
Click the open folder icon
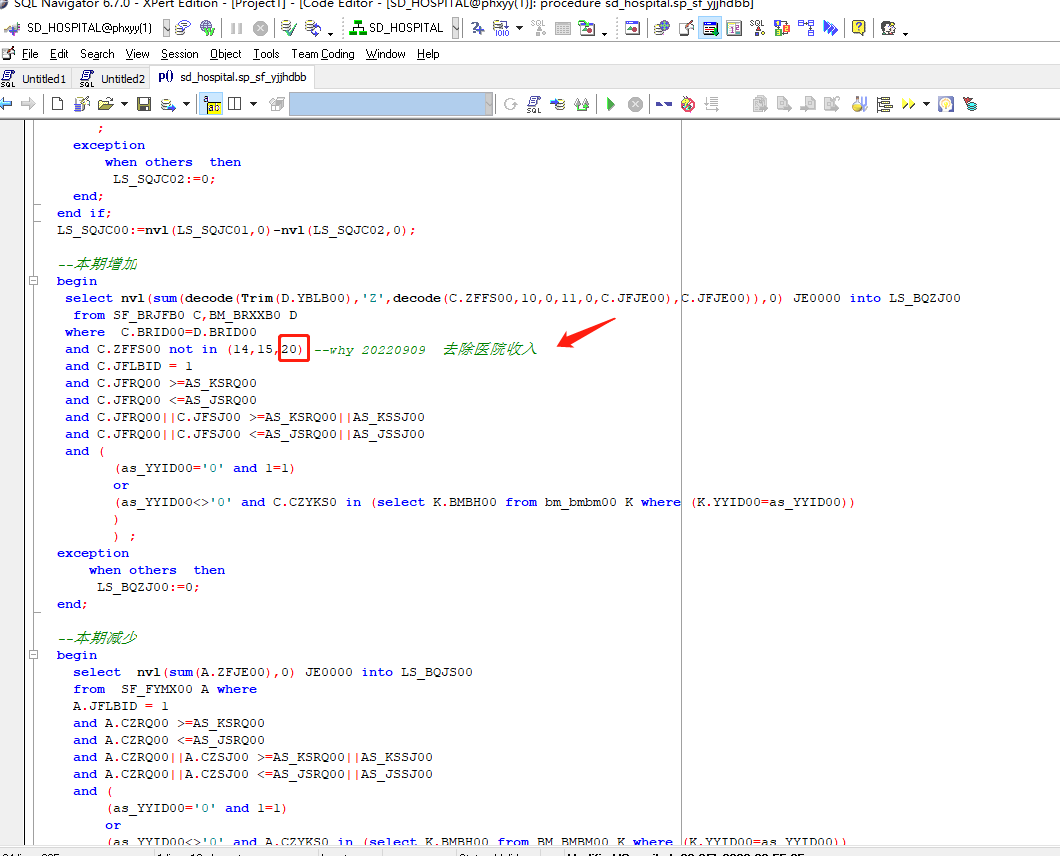(x=105, y=104)
